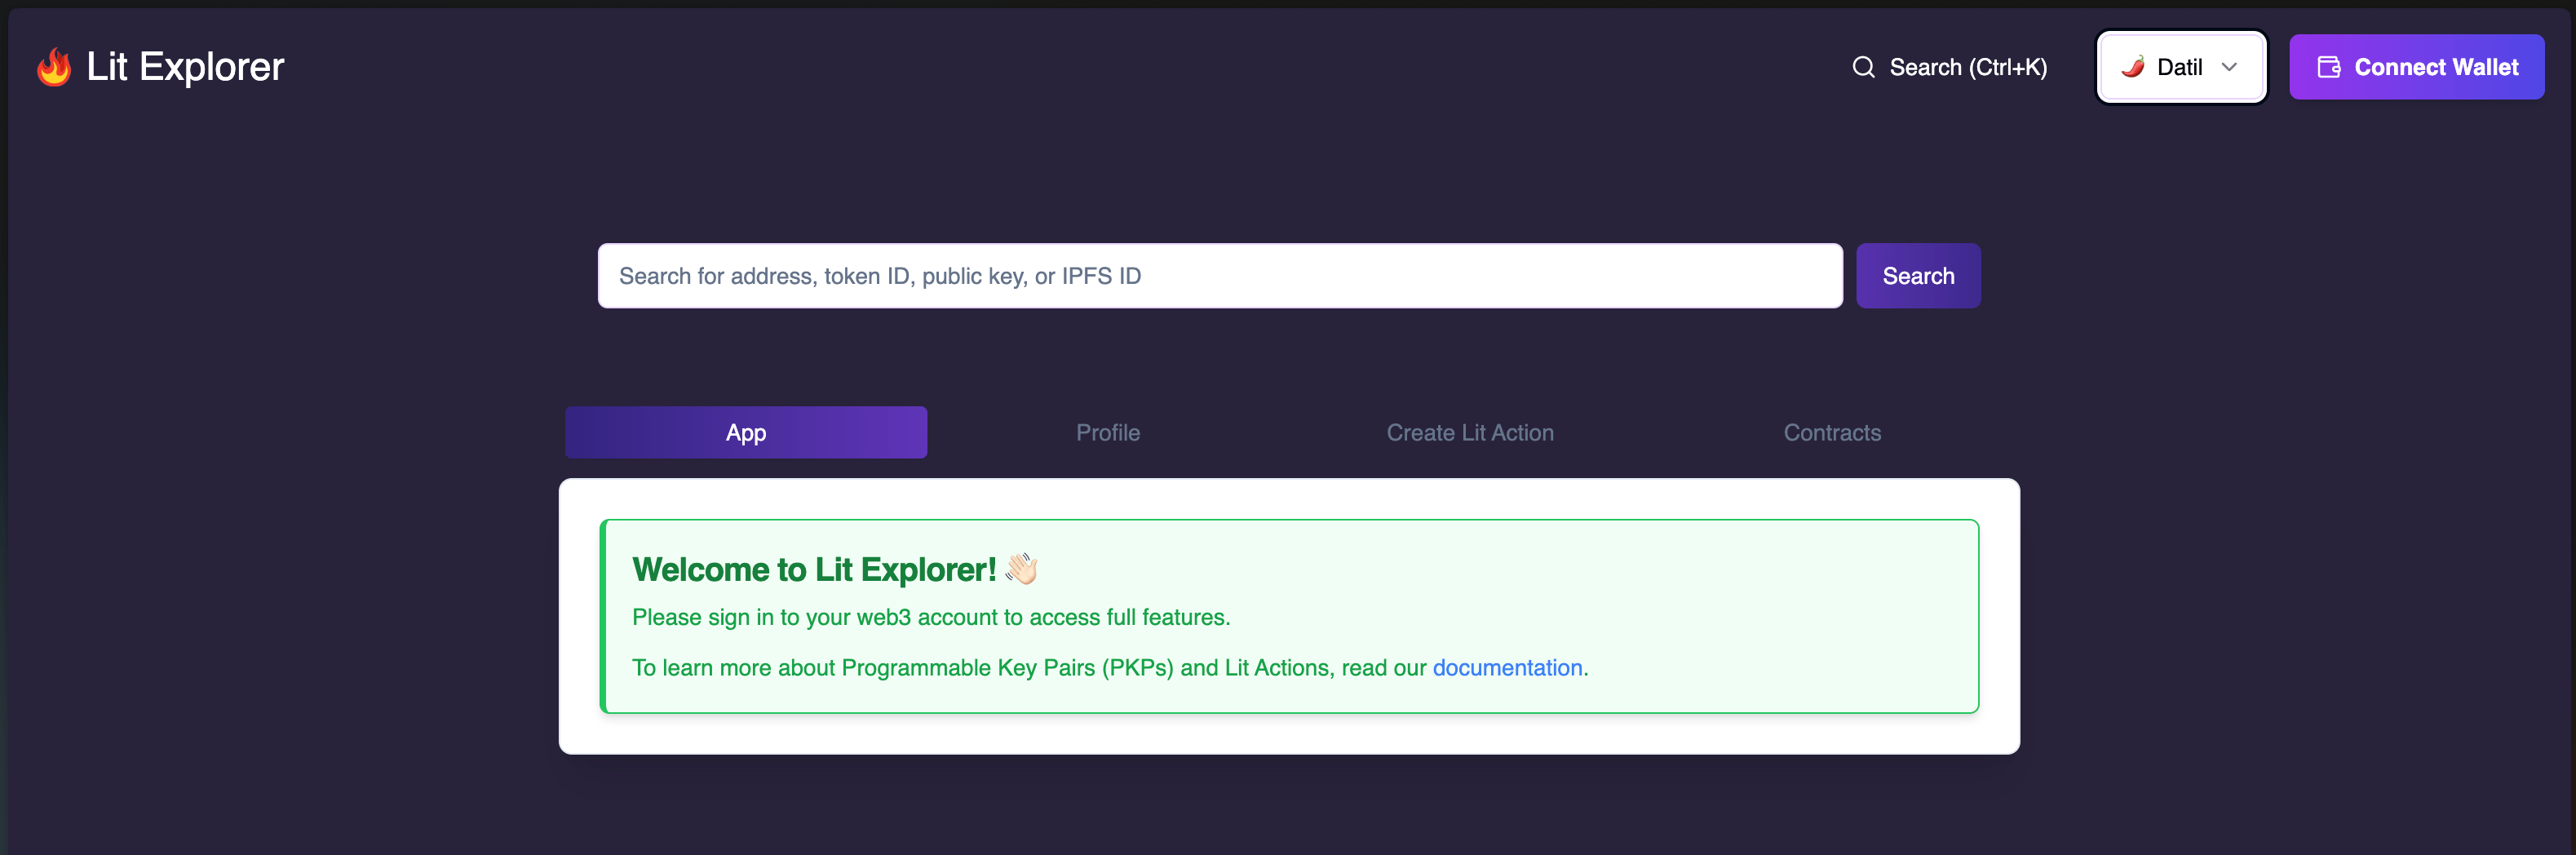
Task: Click the waving hand emoji
Action: pyautogui.click(x=1021, y=569)
